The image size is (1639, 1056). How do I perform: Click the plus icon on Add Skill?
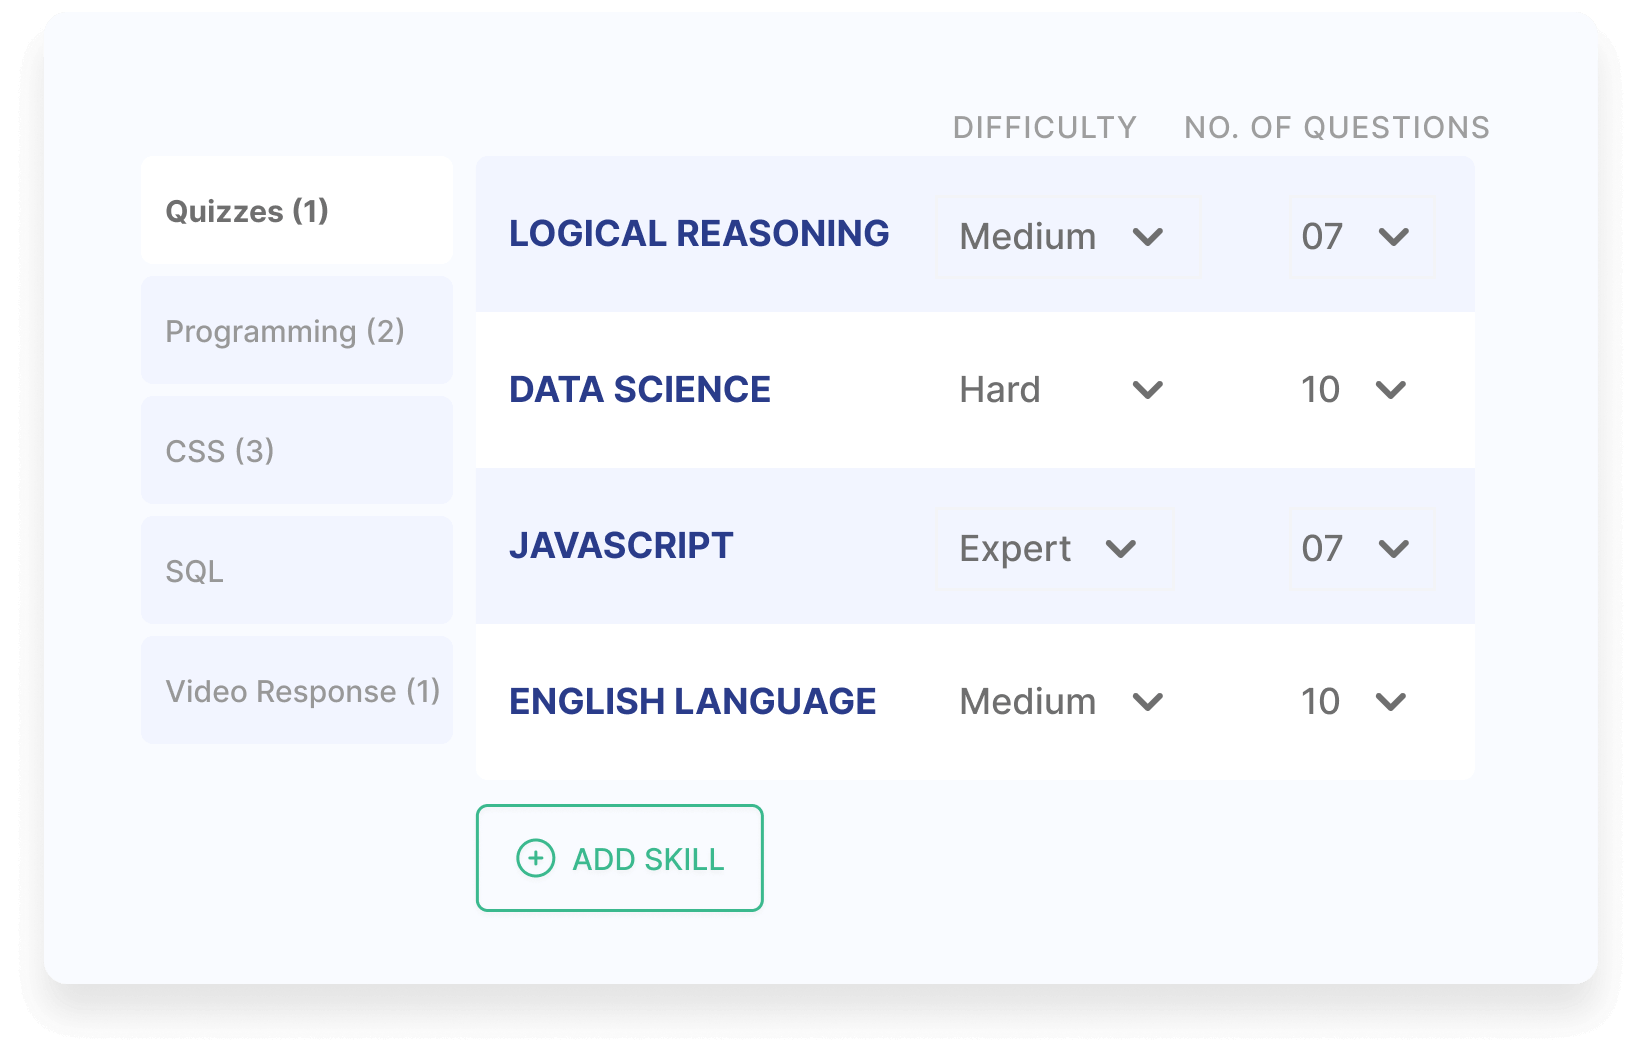[x=536, y=858]
